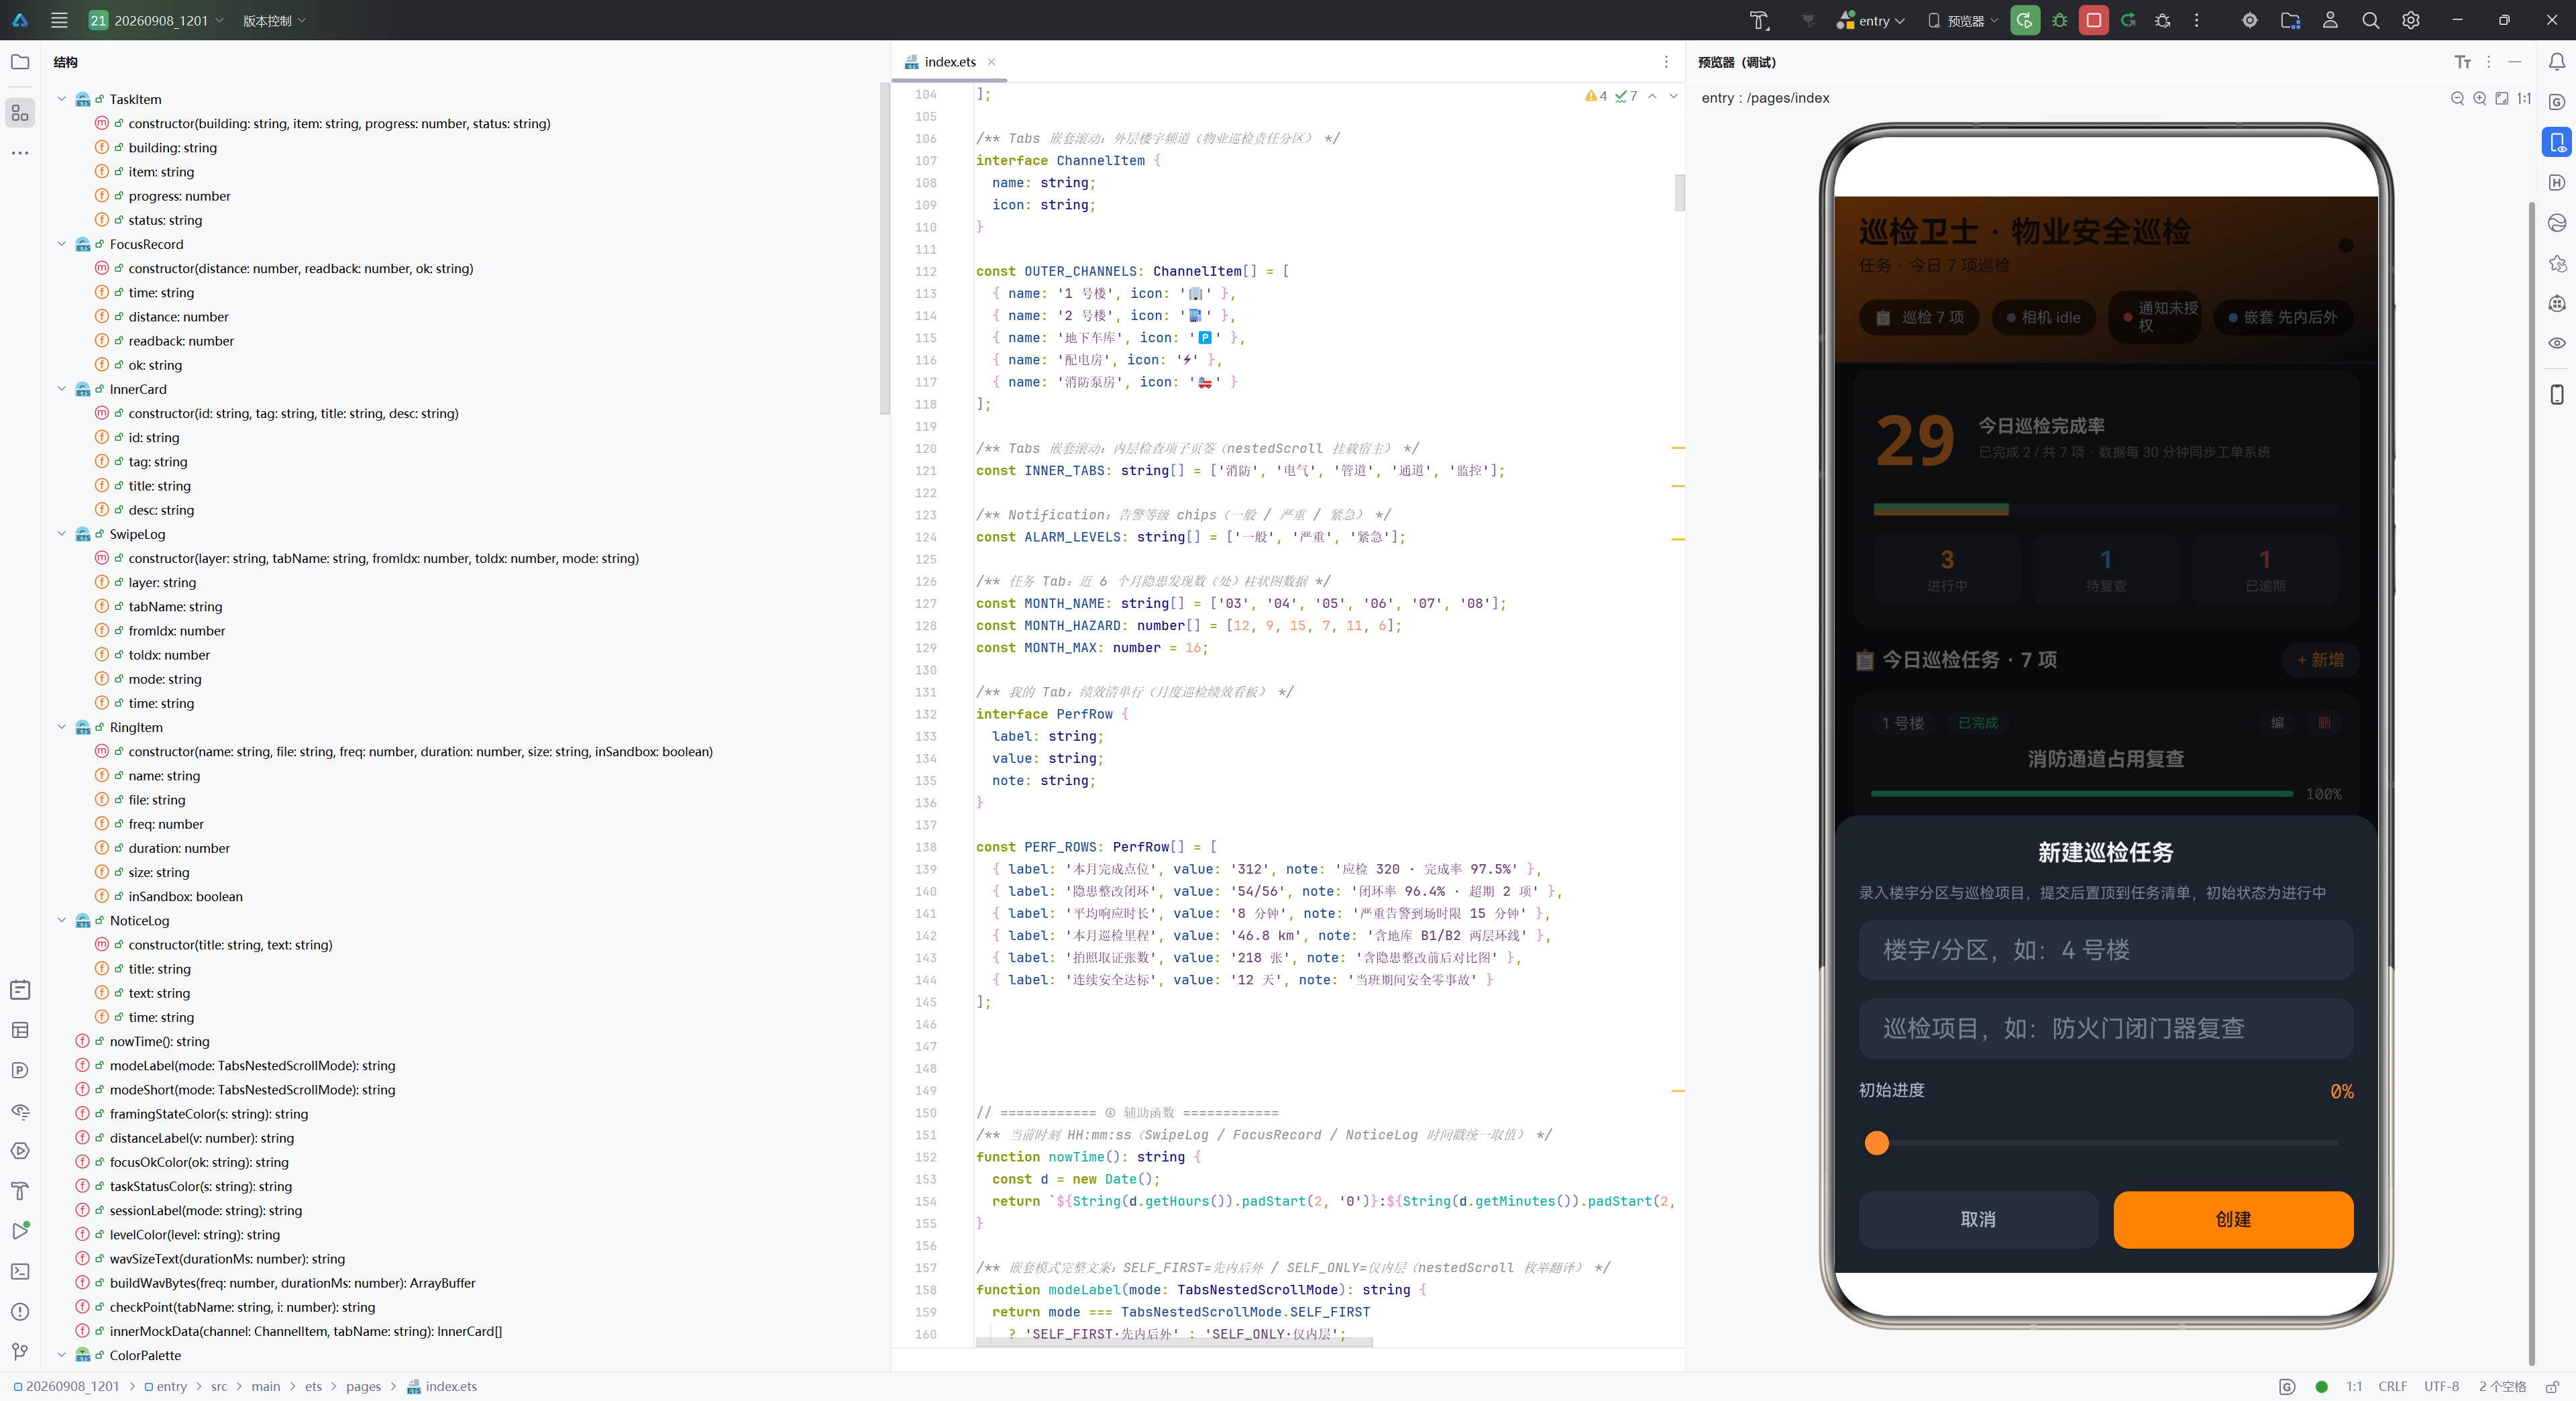2576x1401 pixels.
Task: Open editor tab options three dots
Action: [1665, 62]
